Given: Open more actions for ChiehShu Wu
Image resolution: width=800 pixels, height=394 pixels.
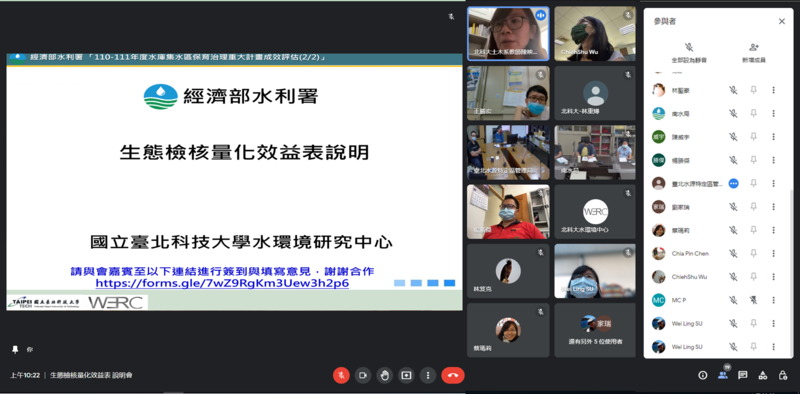Looking at the screenshot, I should point(773,277).
